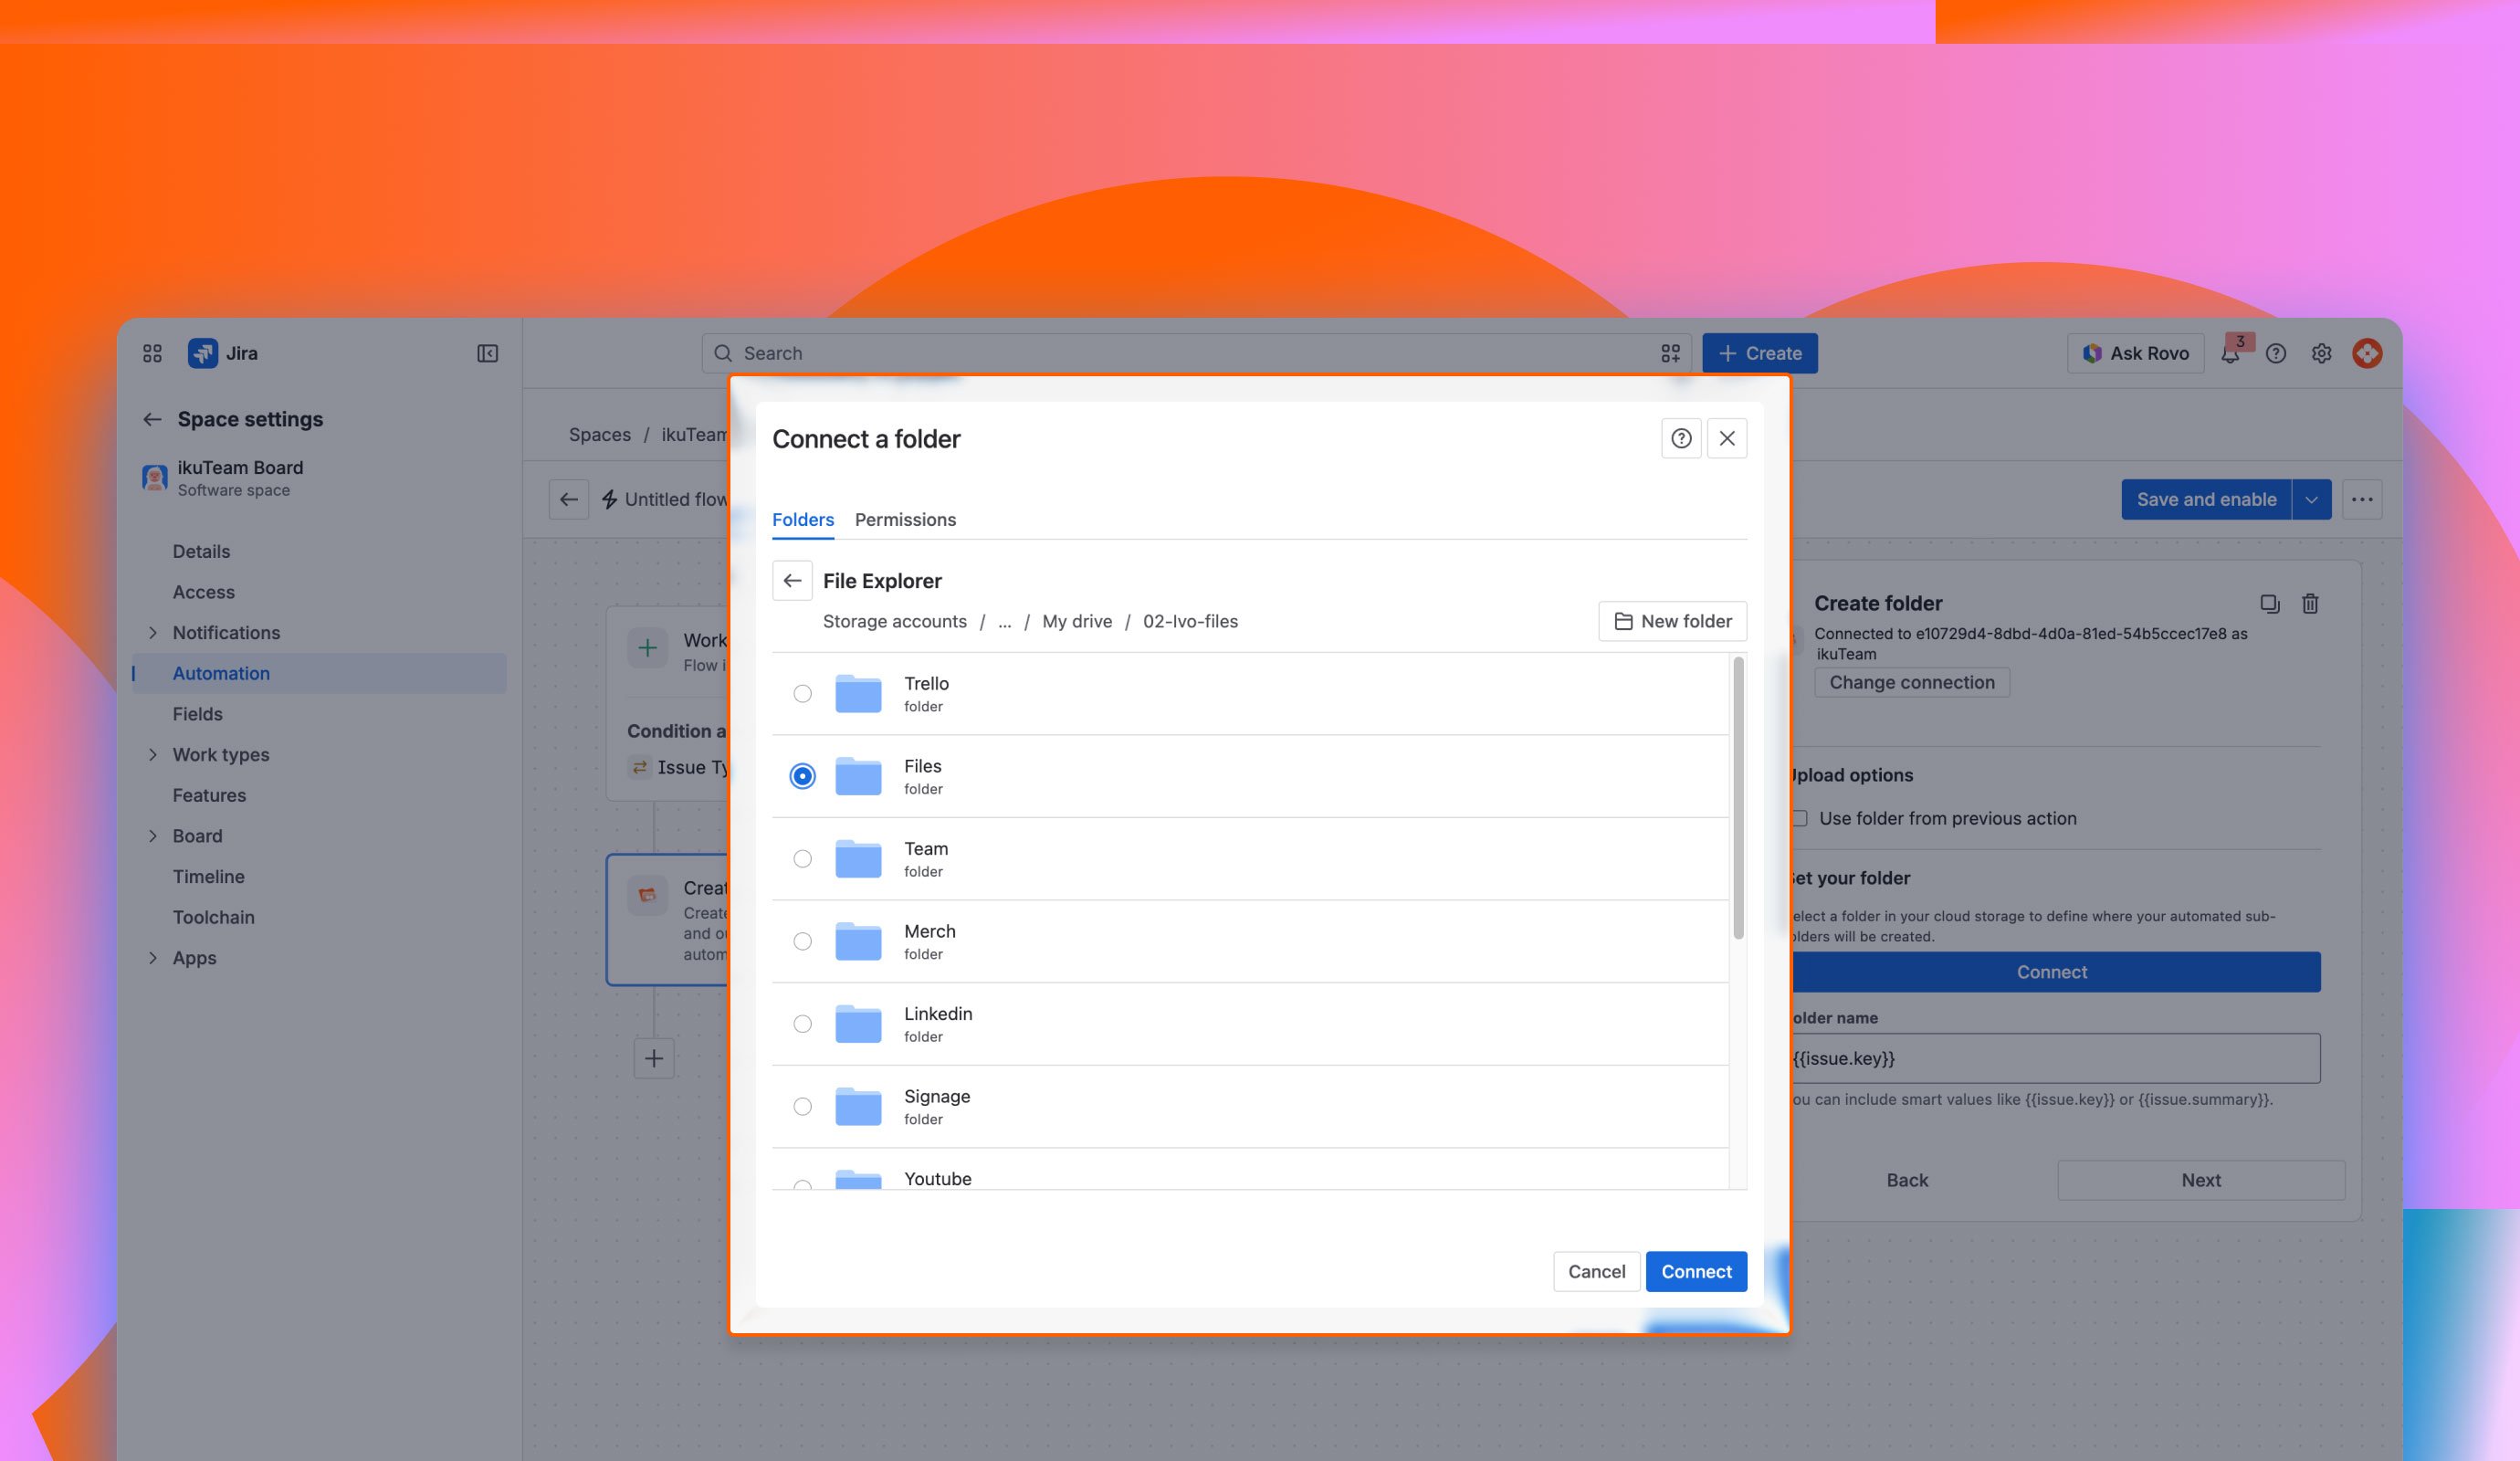Open Access settings item
Image resolution: width=2520 pixels, height=1461 pixels.
click(204, 592)
